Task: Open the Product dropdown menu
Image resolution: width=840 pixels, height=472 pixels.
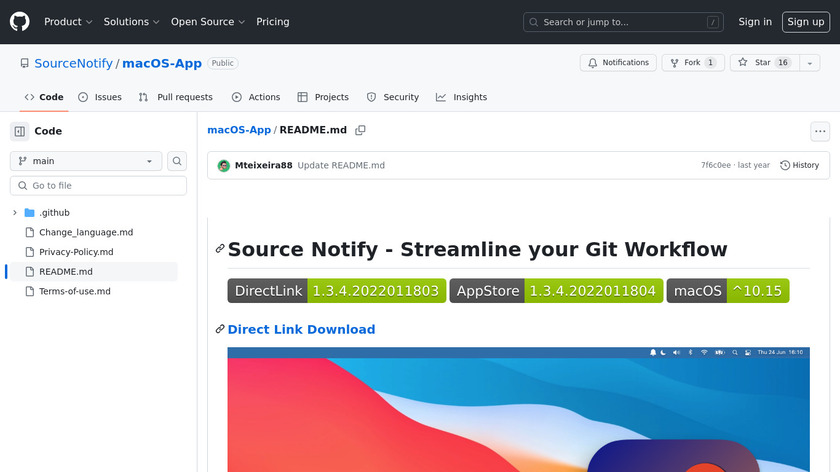Action: [x=68, y=22]
